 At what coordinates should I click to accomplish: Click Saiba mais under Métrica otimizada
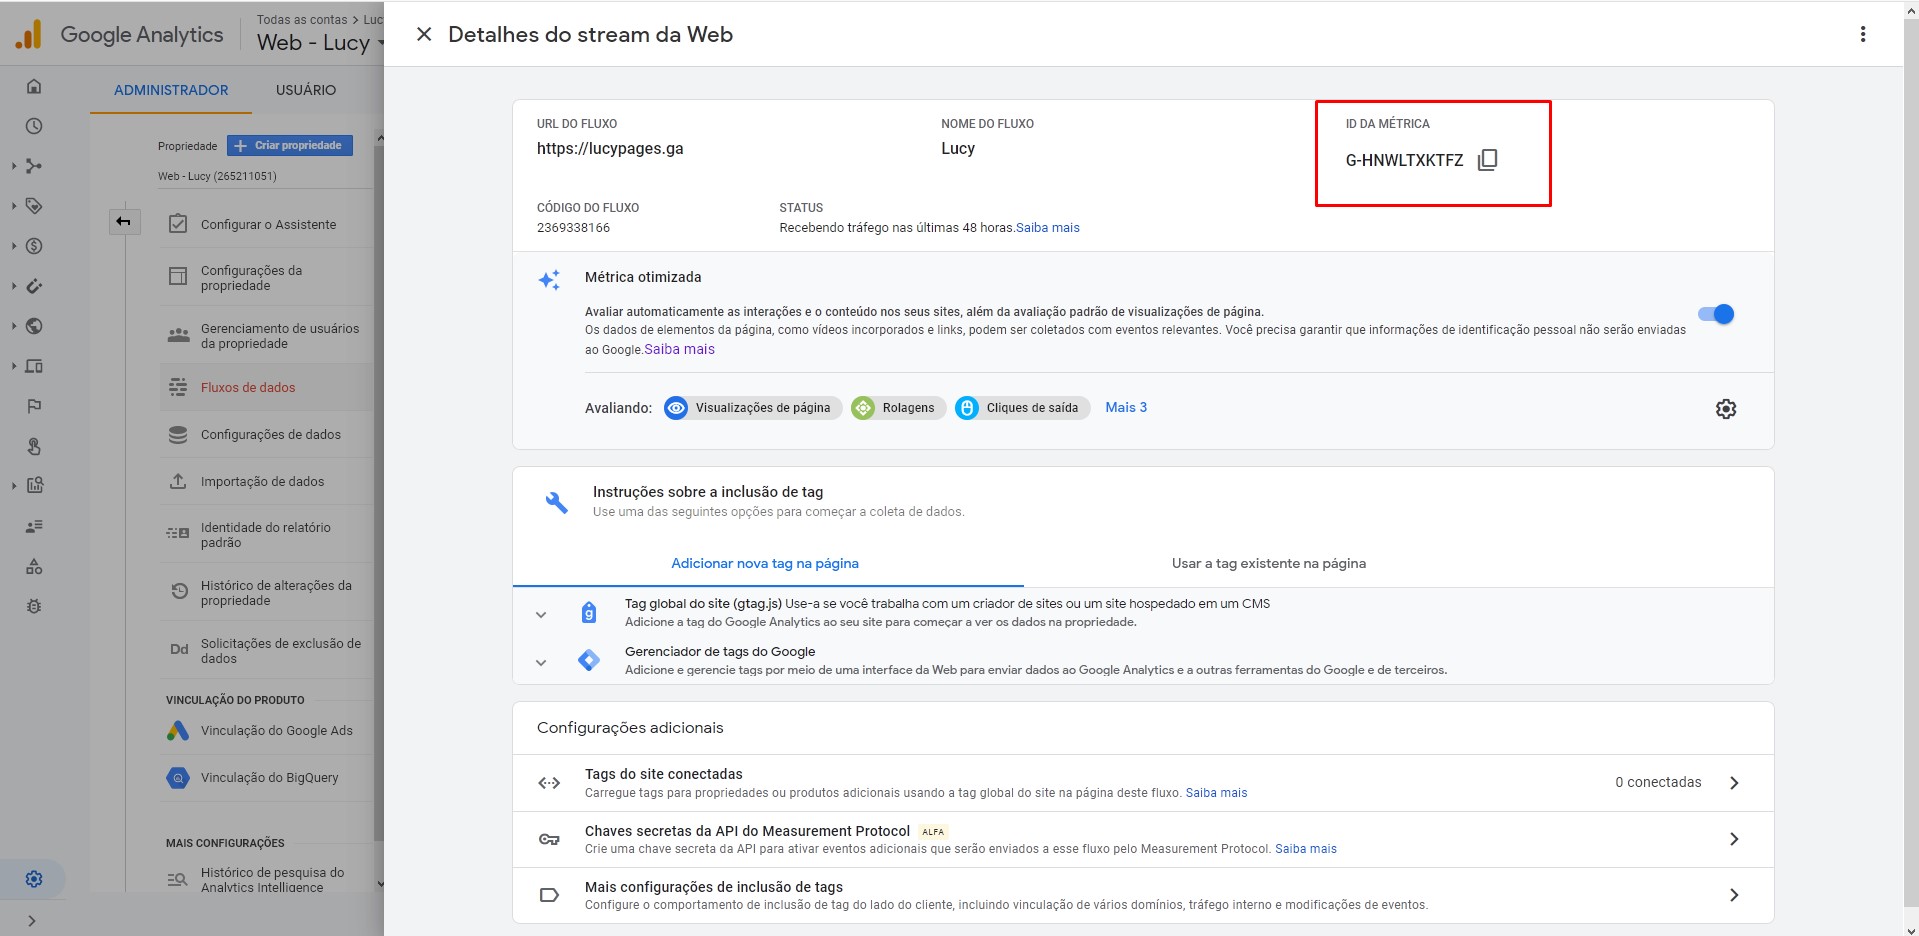point(680,349)
